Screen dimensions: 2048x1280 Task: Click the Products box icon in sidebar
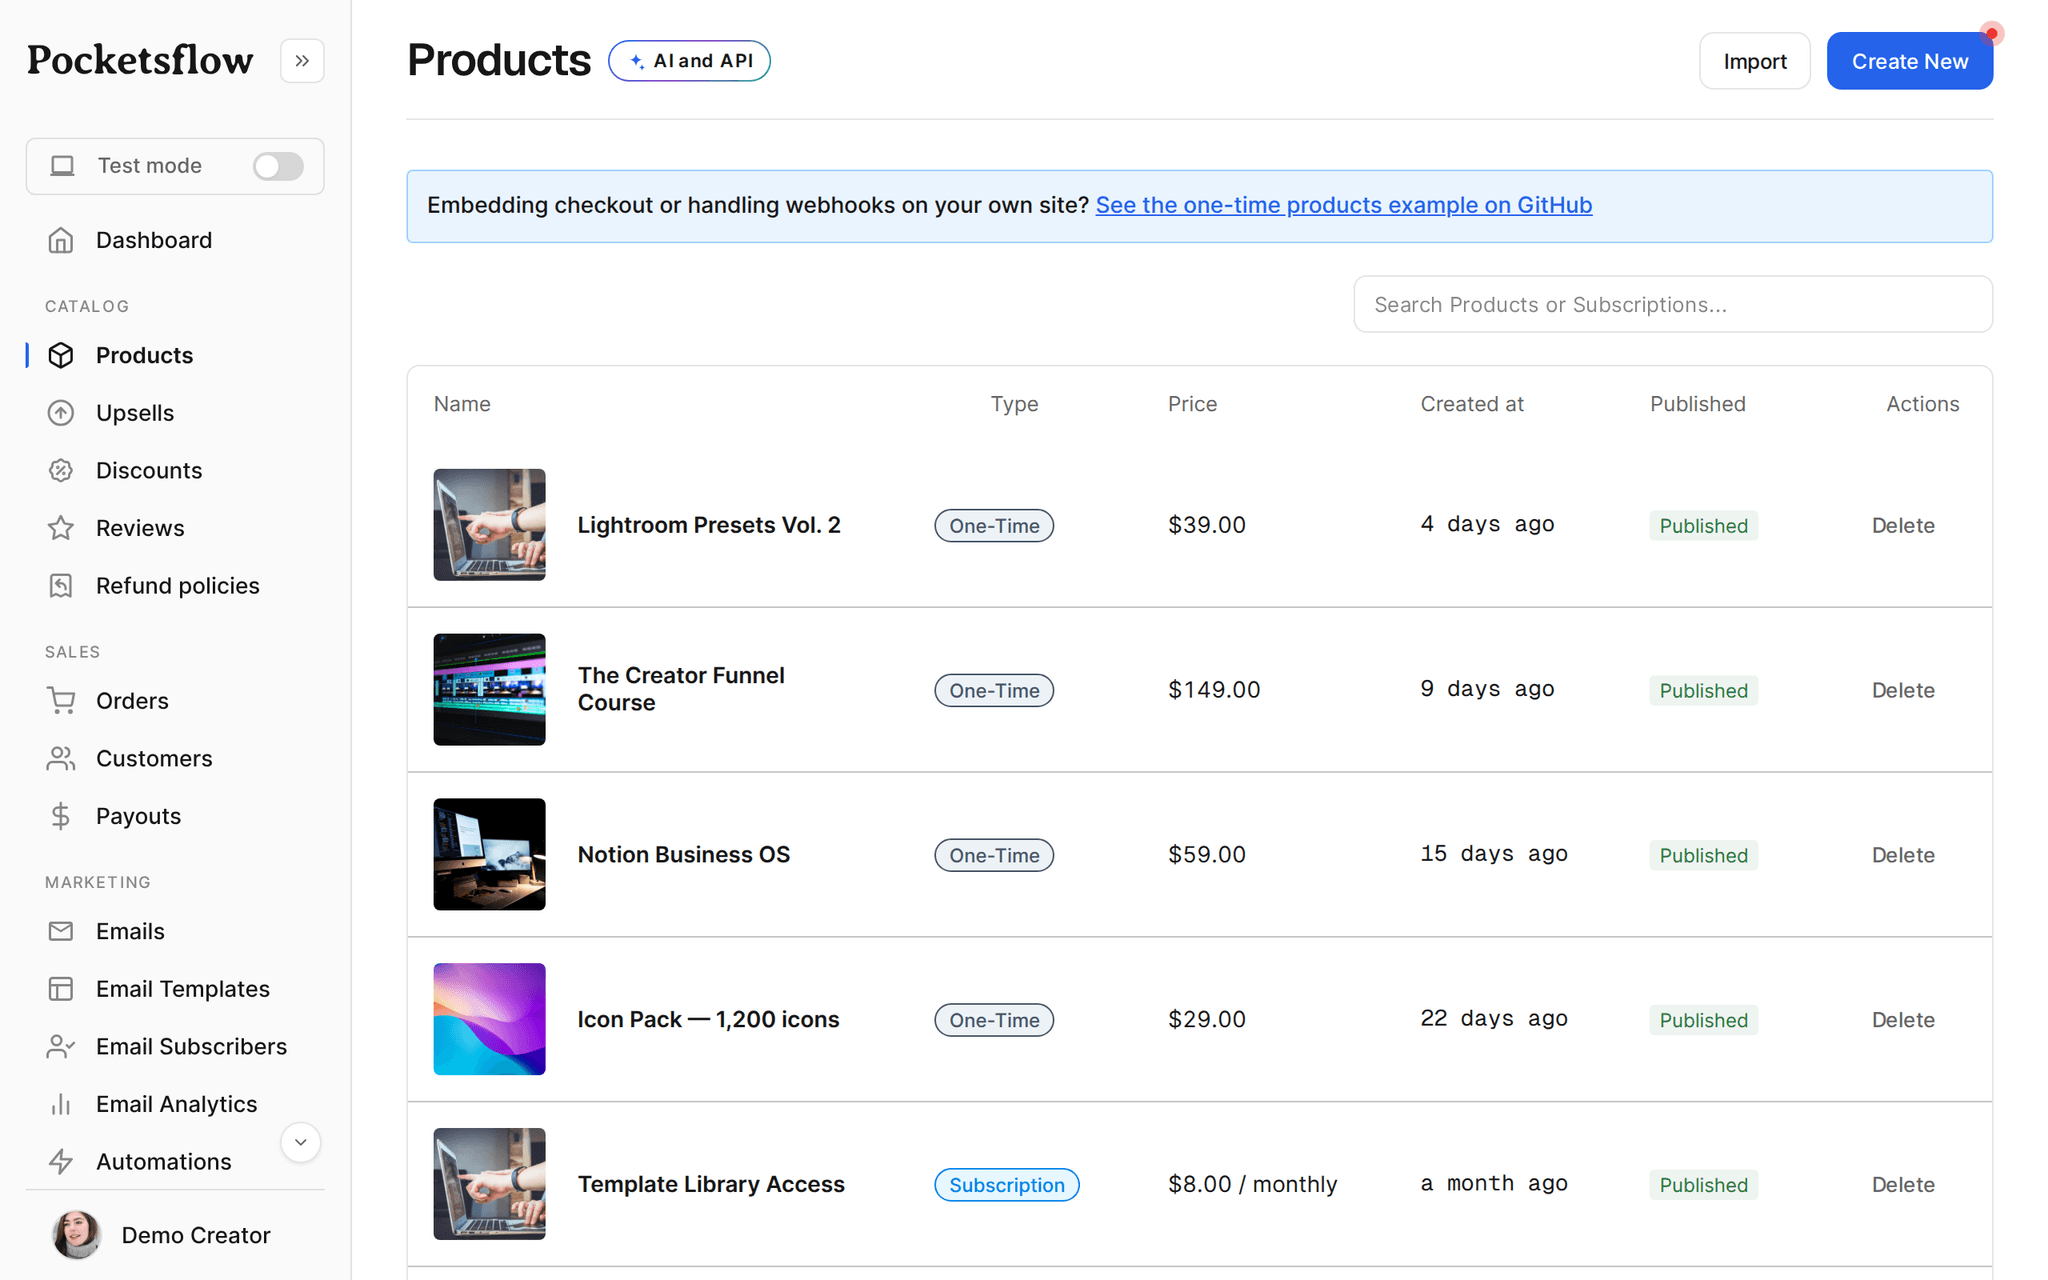point(61,355)
